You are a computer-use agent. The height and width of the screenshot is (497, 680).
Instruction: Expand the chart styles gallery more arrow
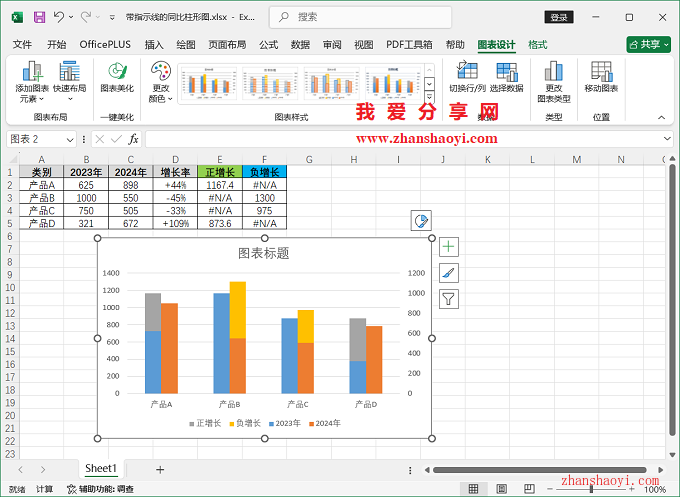429,99
